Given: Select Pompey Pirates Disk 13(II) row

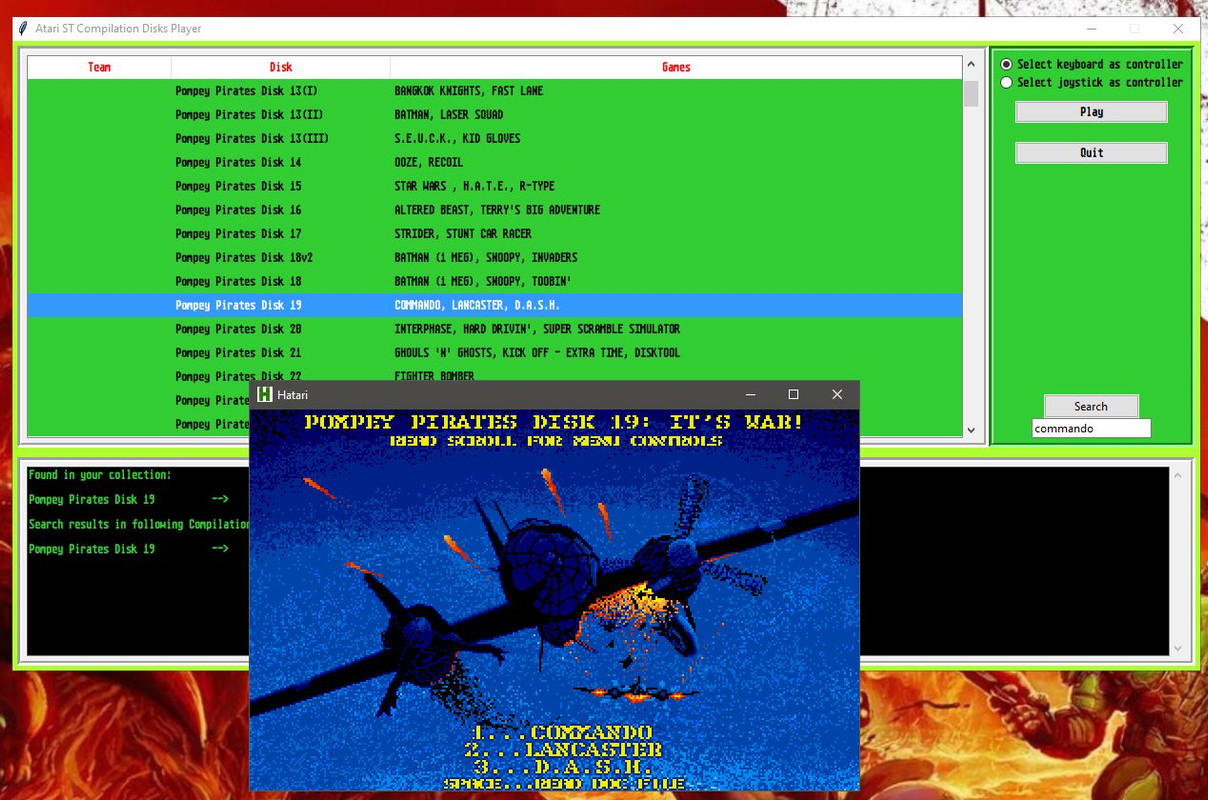Looking at the screenshot, I should 495,115.
